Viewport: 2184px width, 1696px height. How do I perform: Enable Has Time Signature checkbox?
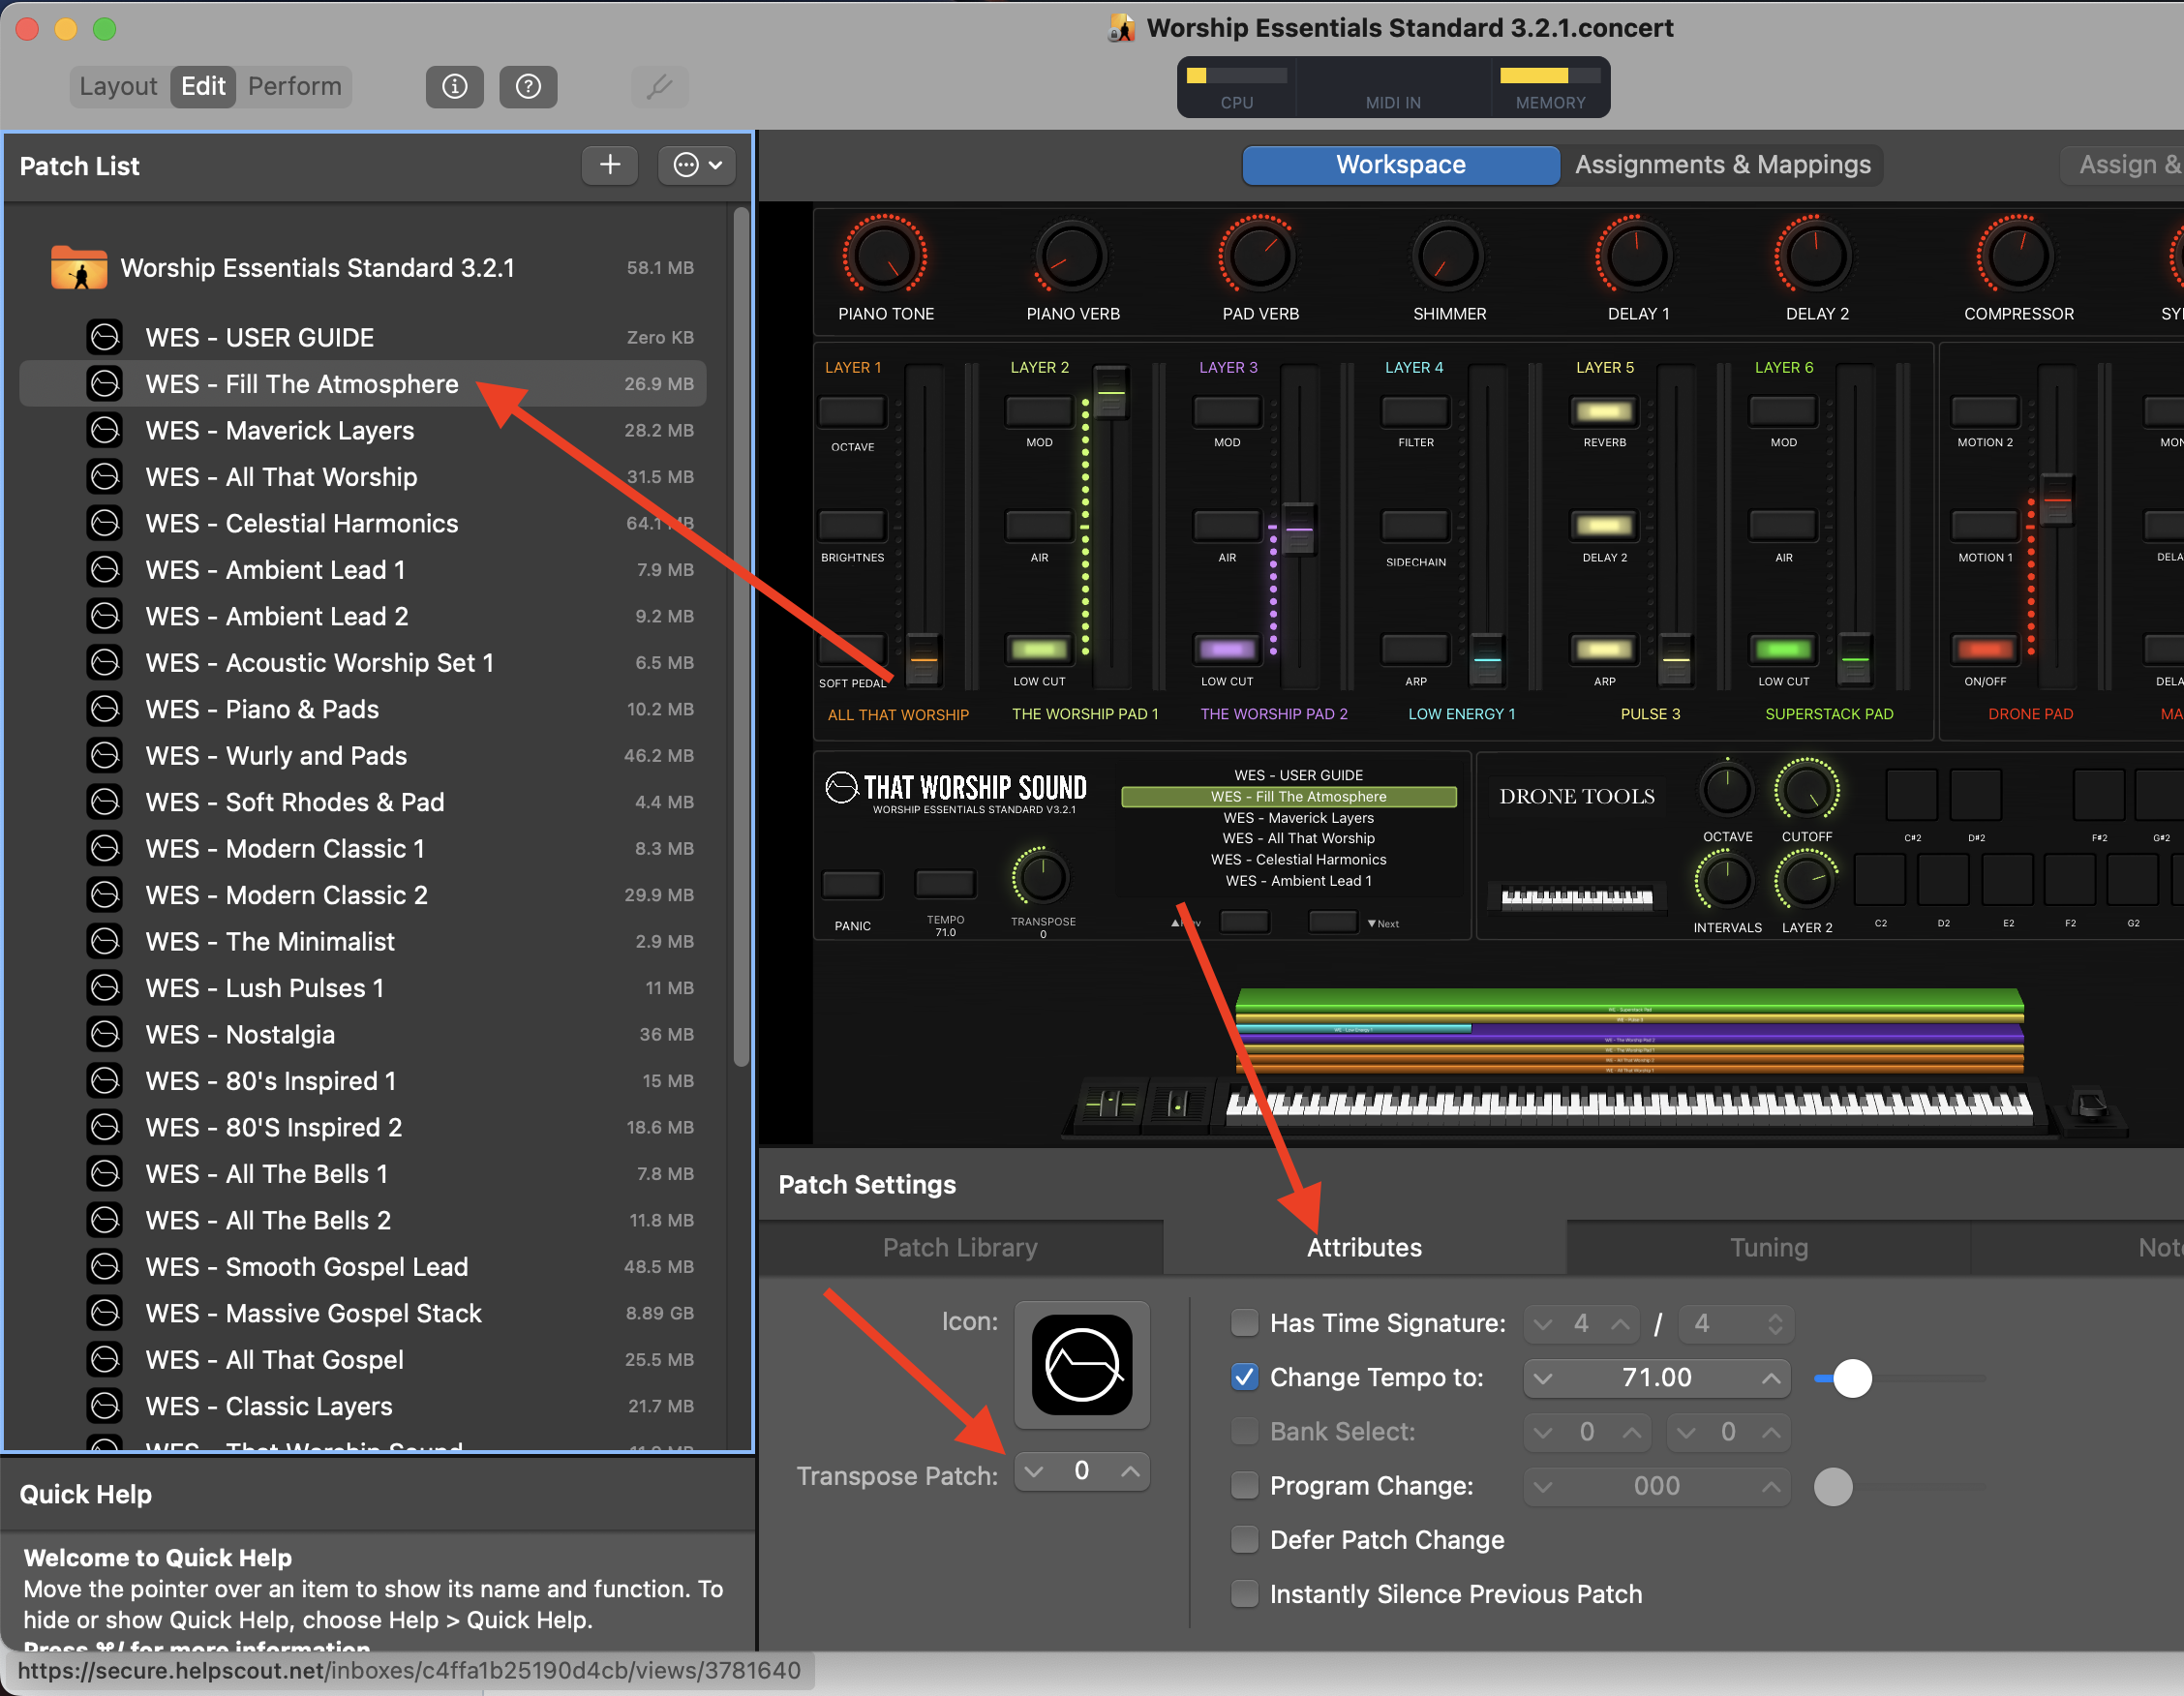point(1244,1323)
